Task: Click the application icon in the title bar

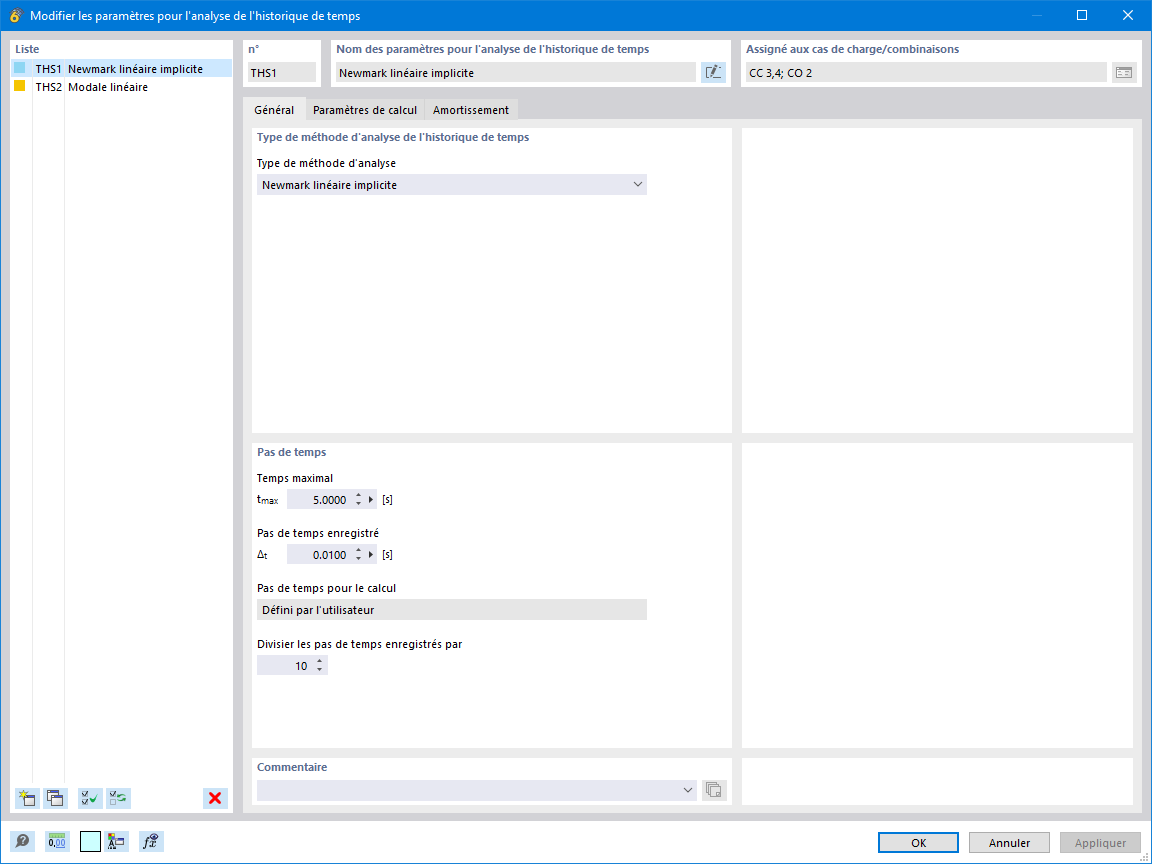Action: 15,15
